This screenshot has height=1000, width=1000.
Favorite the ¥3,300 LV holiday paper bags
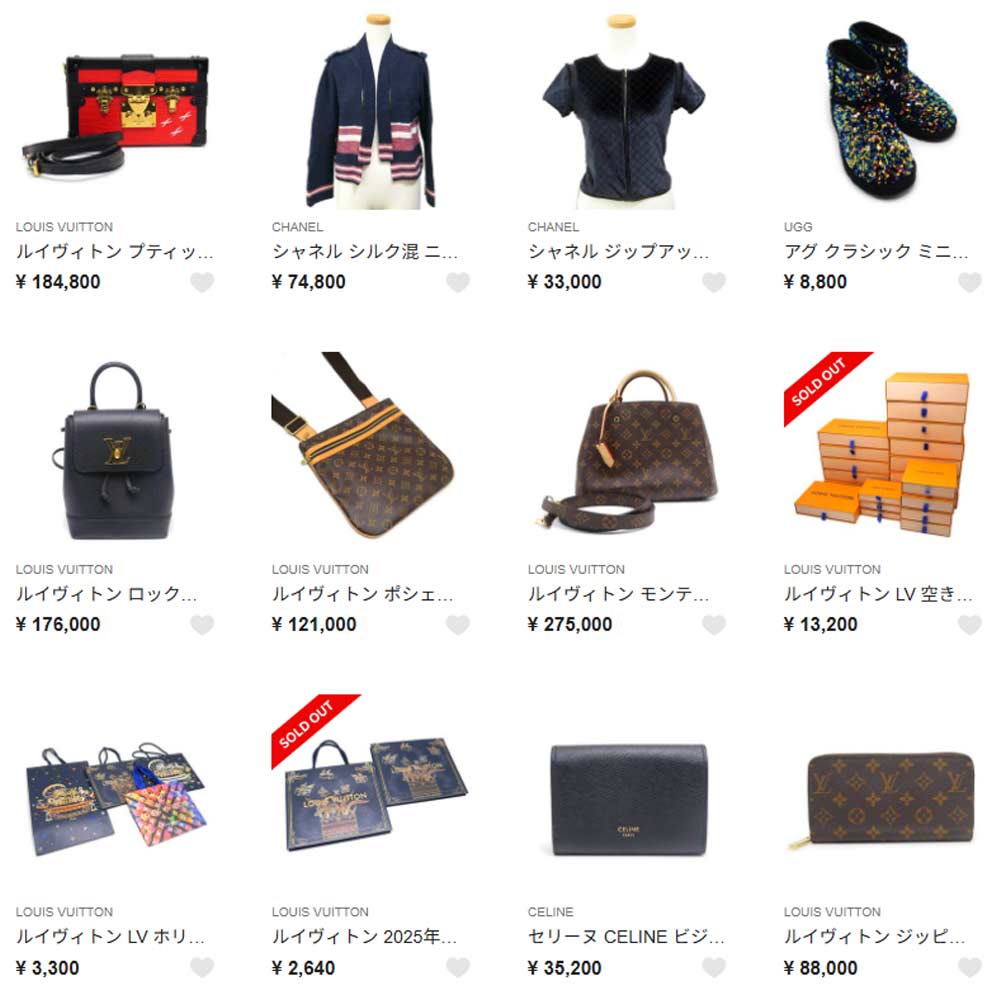click(202, 967)
